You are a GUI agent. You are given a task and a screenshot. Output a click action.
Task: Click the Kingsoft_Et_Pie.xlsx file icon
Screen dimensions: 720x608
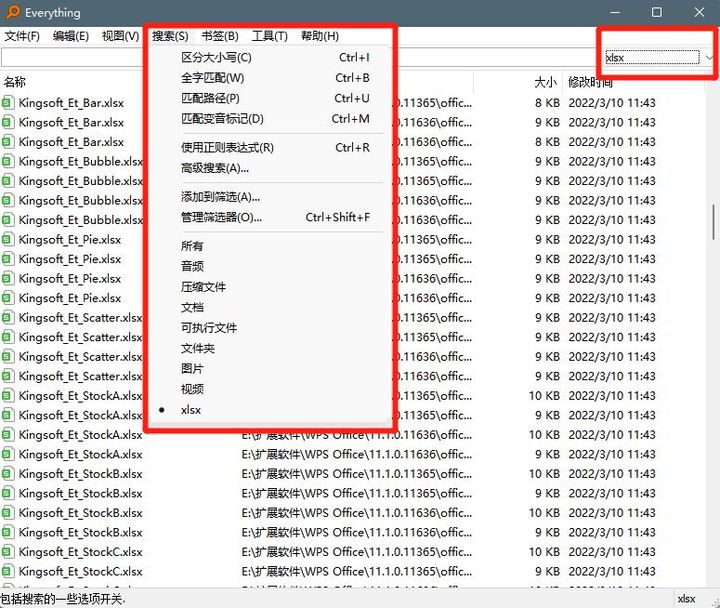pos(9,240)
